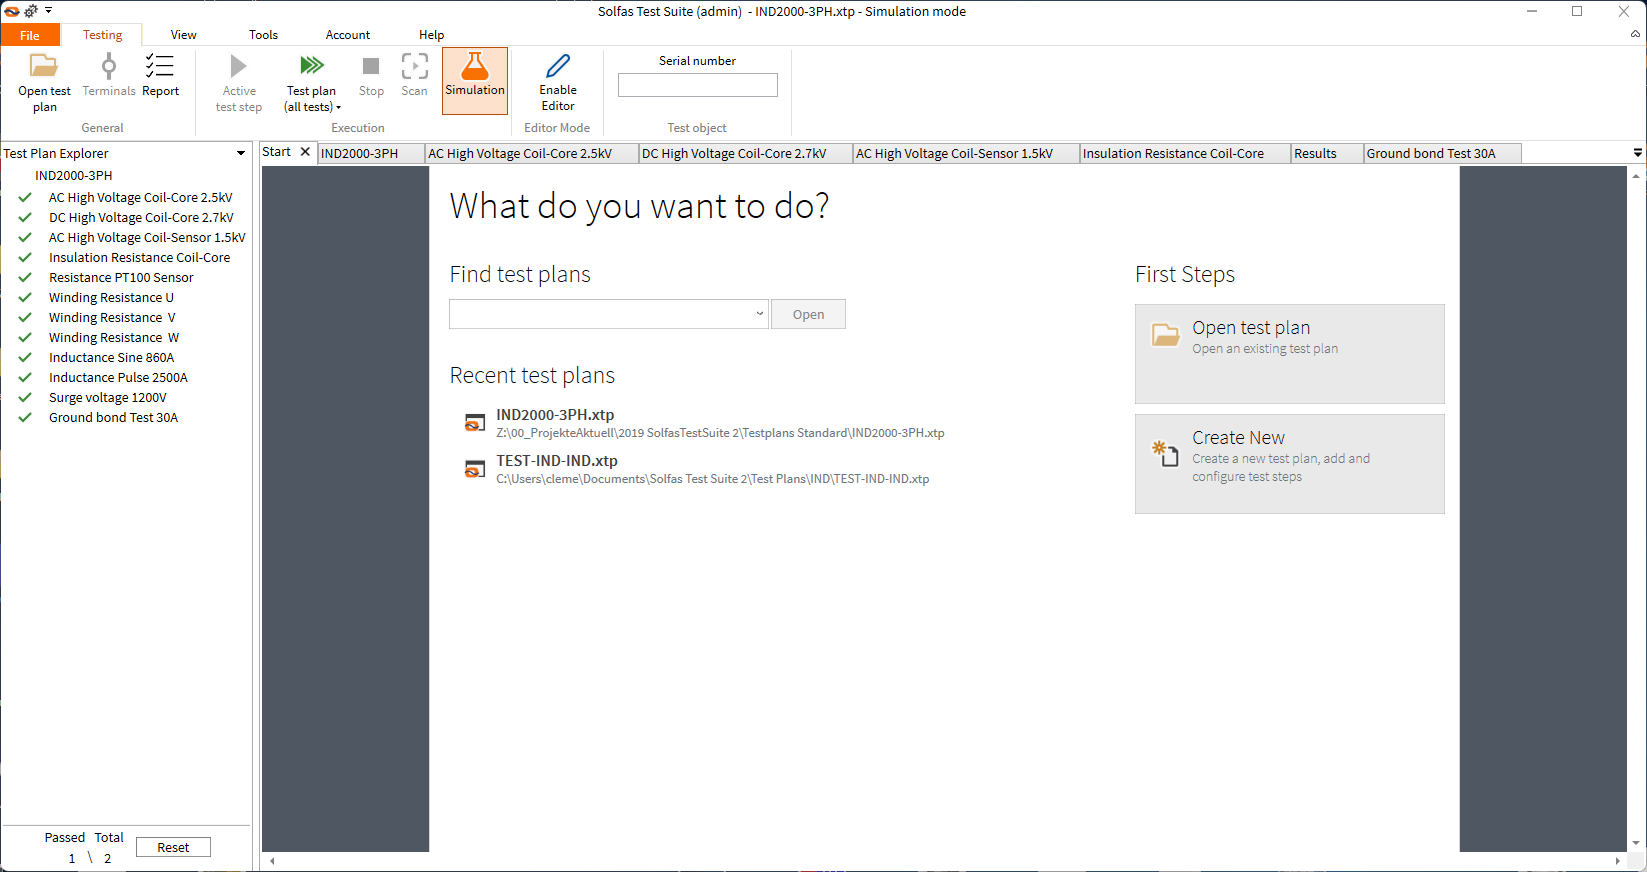1647x872 pixels.
Task: Select Surge voltage 1200V step
Action: click(x=108, y=397)
